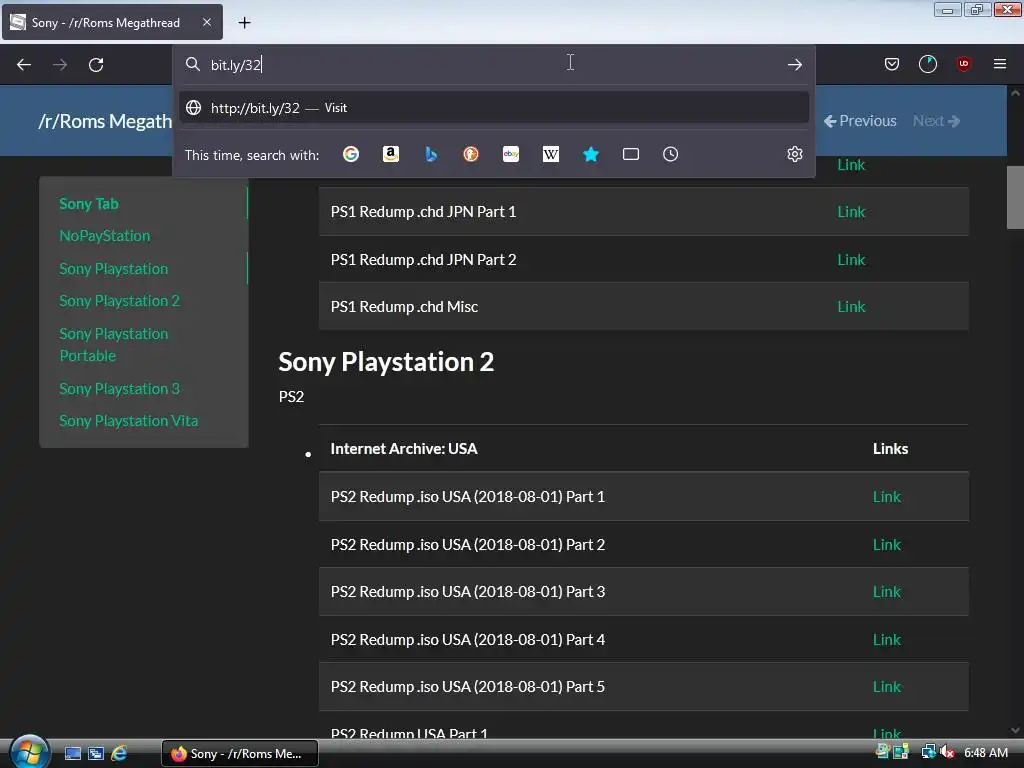Jump to Sony Playstation Portable section
This screenshot has height=768, width=1024.
(114, 345)
